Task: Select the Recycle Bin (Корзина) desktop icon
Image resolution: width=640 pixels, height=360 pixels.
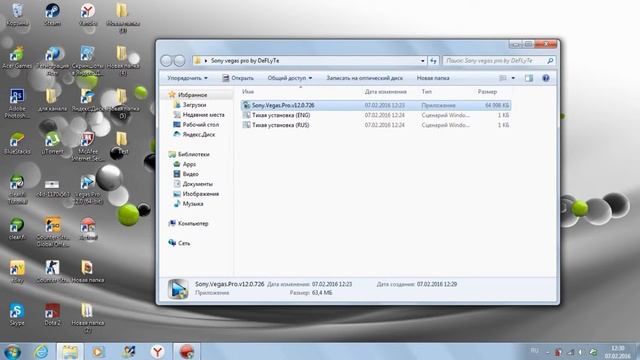Action: coord(17,14)
